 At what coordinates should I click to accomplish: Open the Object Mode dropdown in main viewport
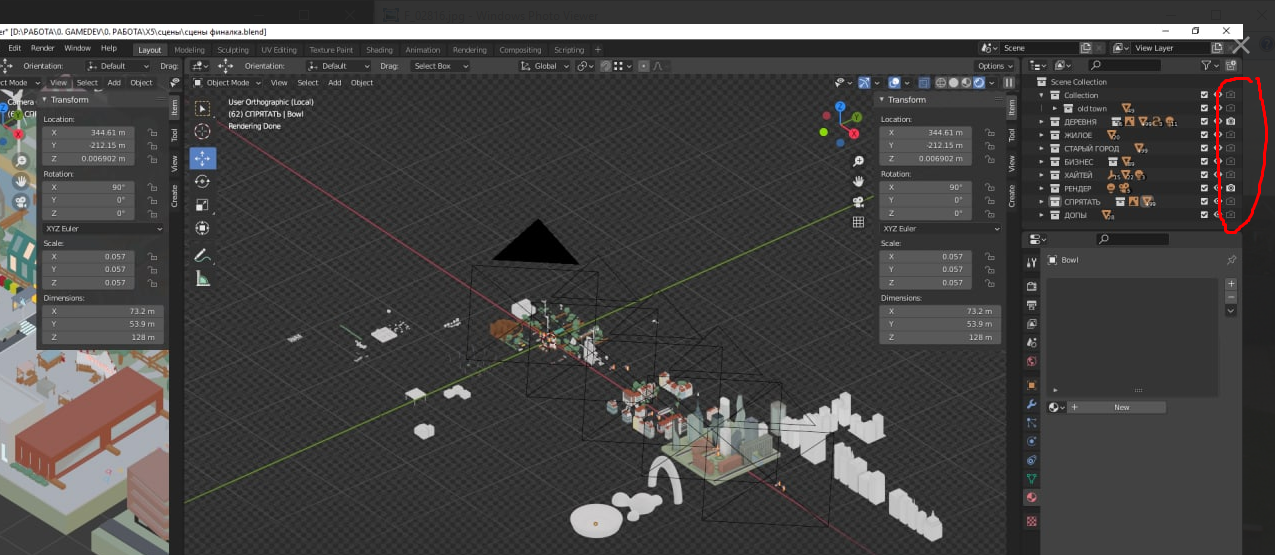[226, 83]
